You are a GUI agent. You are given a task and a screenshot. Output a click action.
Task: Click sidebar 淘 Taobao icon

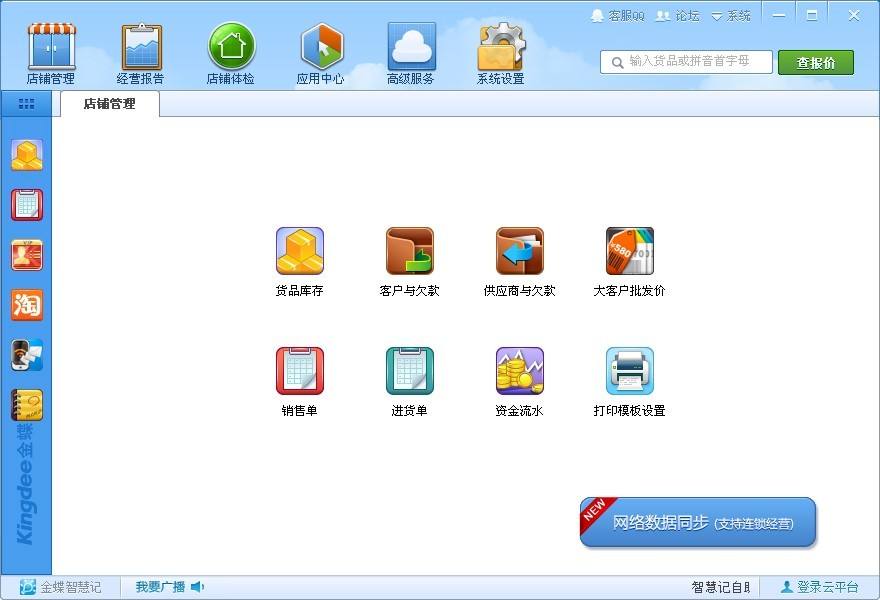(x=27, y=305)
